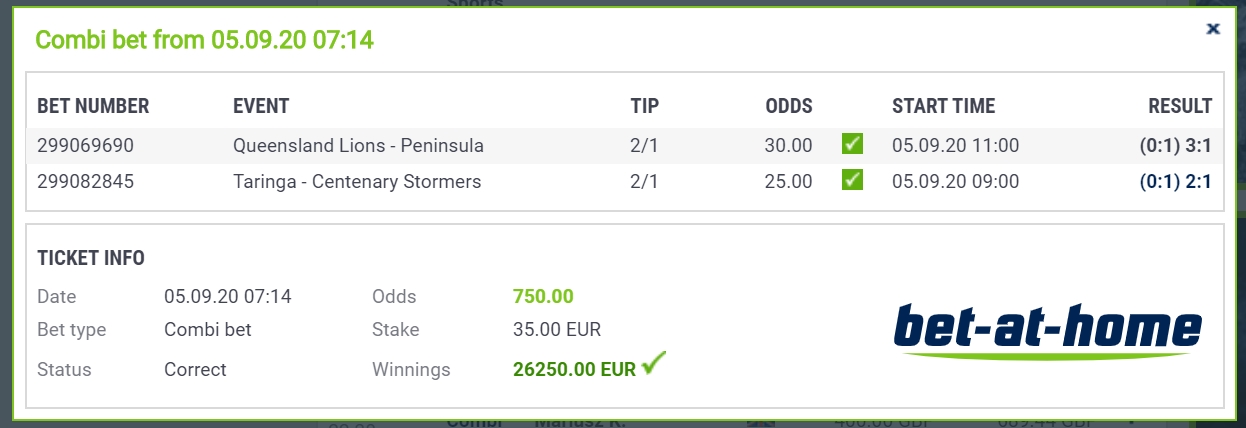Select the EVENT column header
The height and width of the screenshot is (428, 1246).
[x=261, y=106]
